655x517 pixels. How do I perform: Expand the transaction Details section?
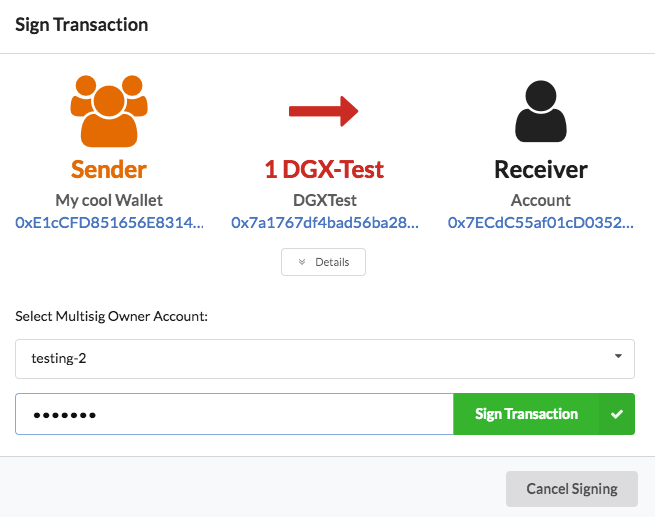(324, 262)
